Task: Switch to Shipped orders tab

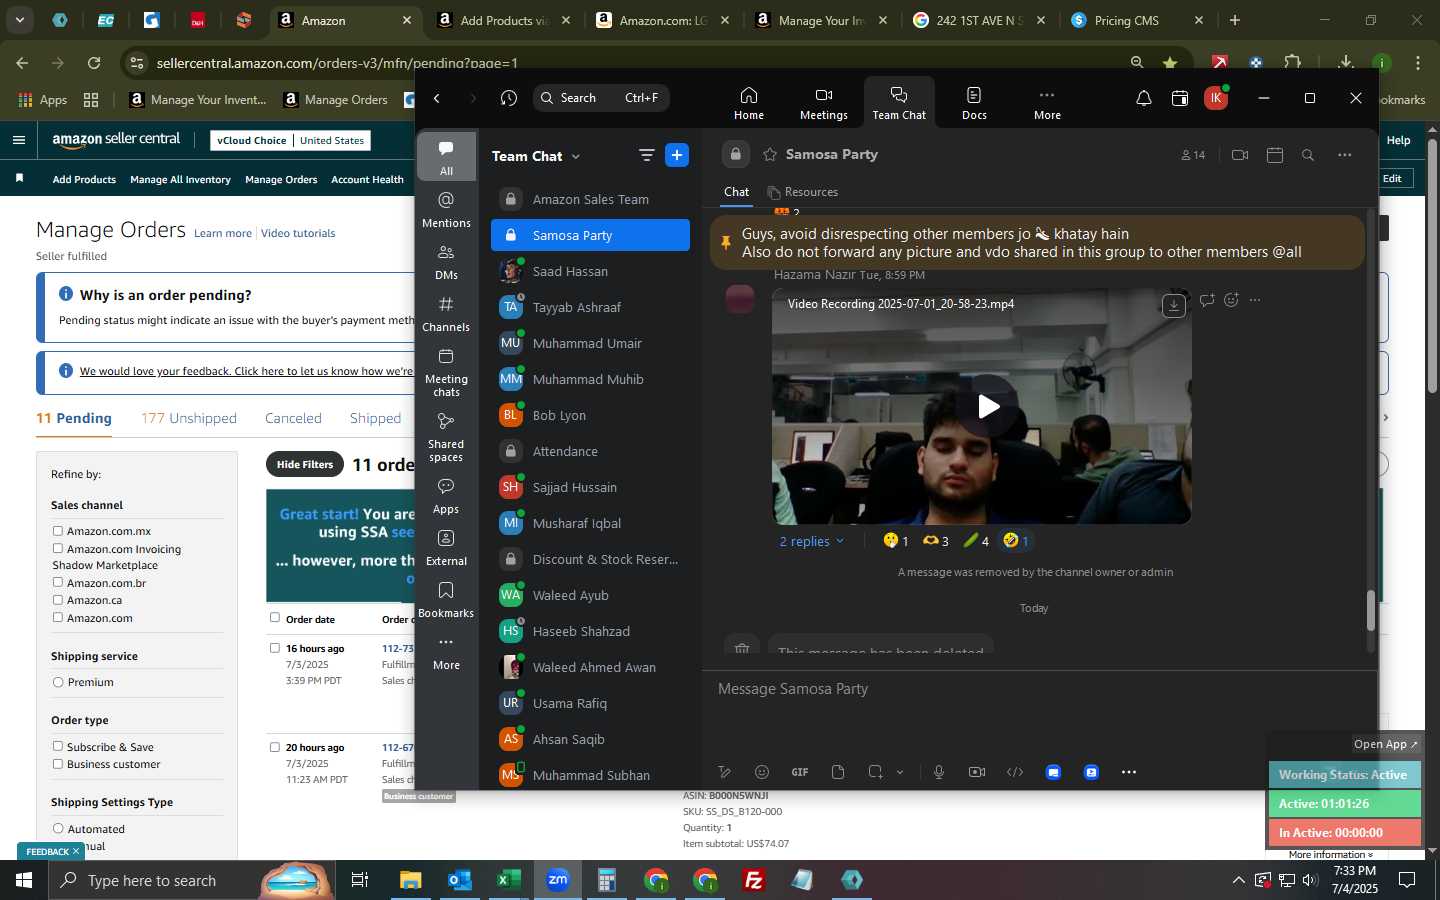Action: (375, 418)
